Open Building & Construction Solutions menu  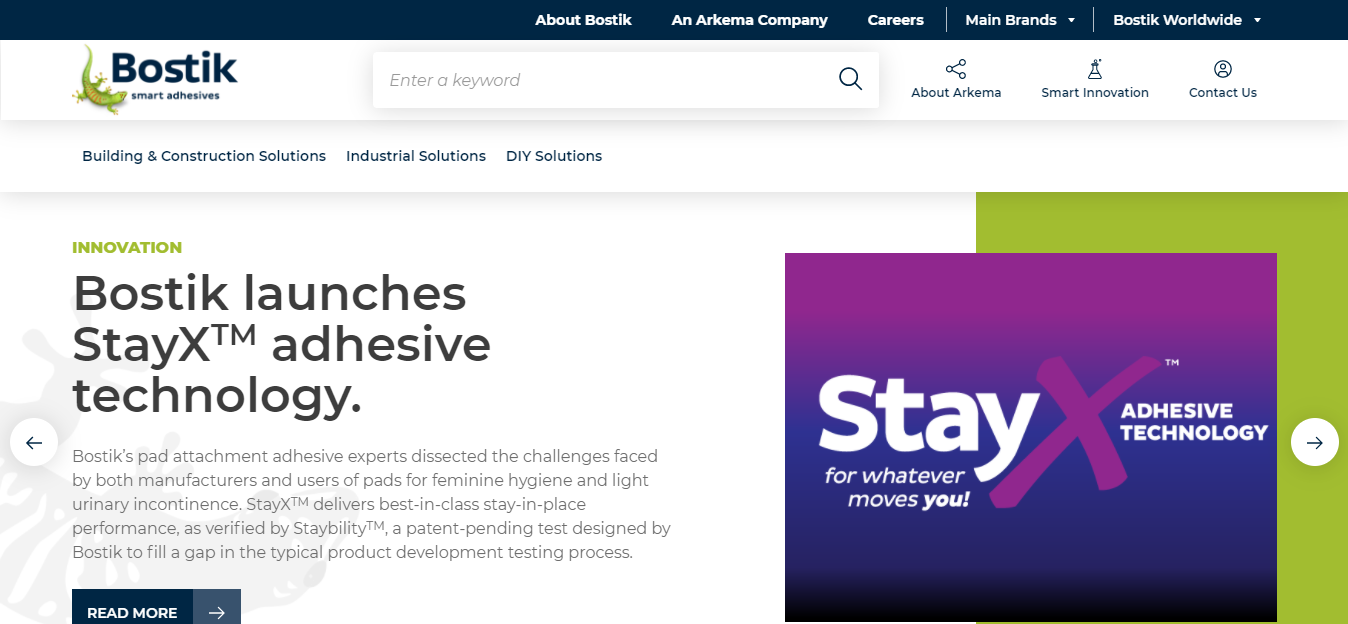tap(204, 156)
